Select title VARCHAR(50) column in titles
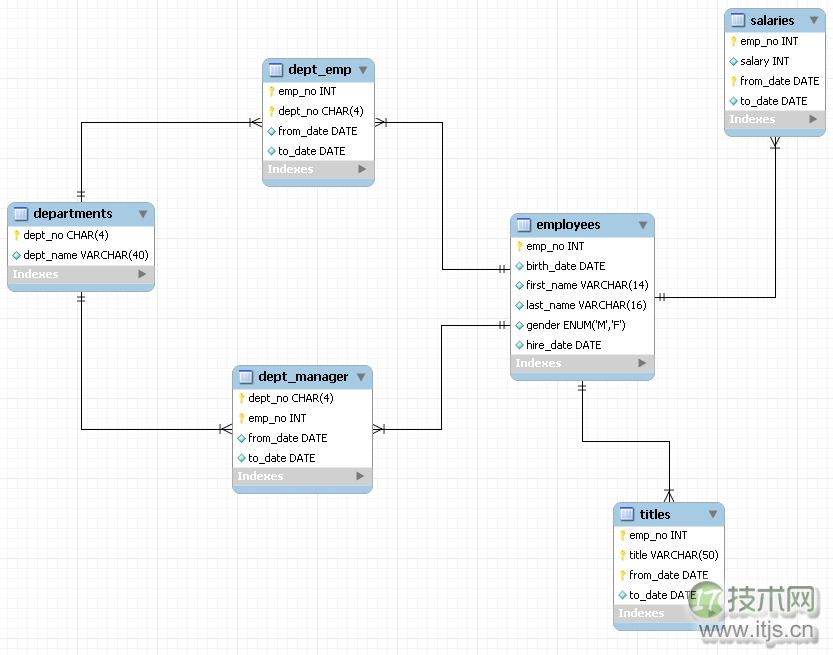The image size is (833, 655). (x=674, y=555)
